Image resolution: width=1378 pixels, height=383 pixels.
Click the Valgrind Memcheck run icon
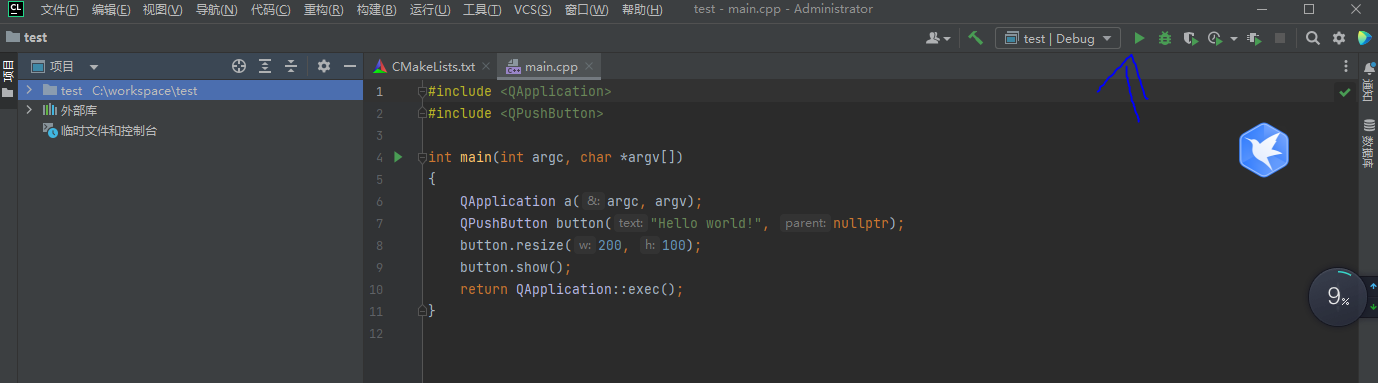(1254, 38)
